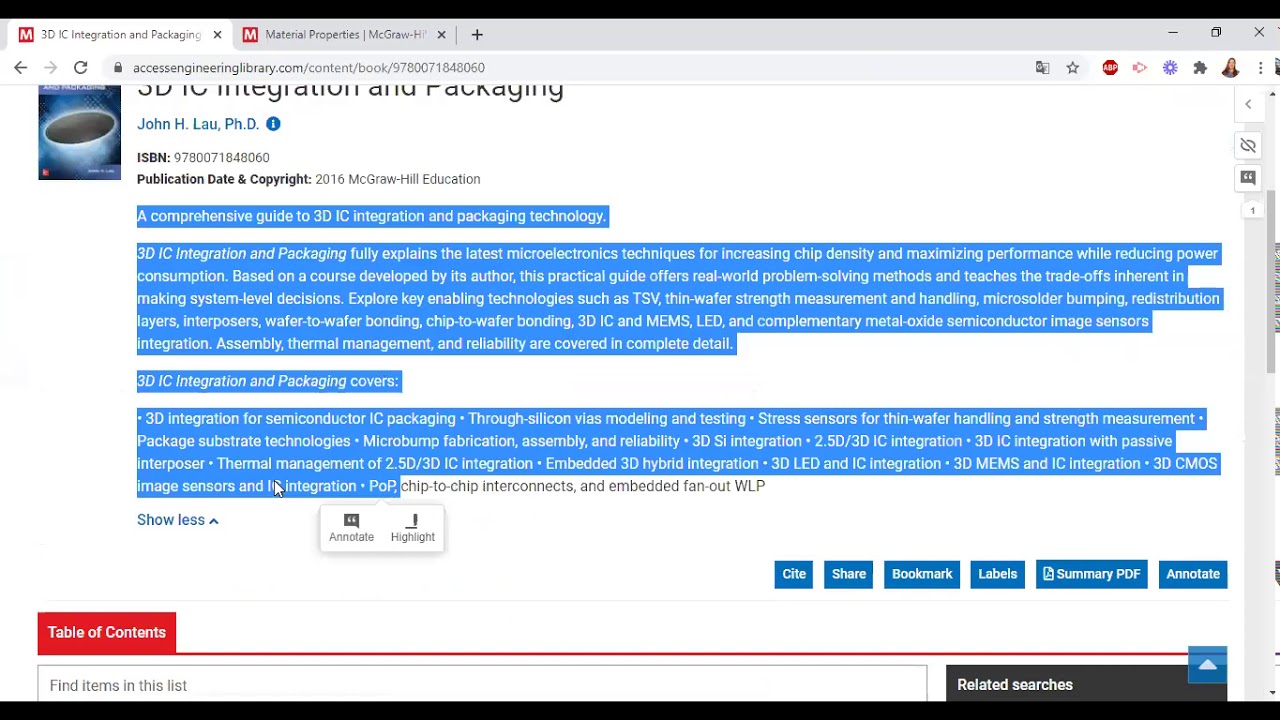Screen dimensions: 1280x720
Task: Open author link John H. Lau, Ph.D.
Action: [198, 124]
